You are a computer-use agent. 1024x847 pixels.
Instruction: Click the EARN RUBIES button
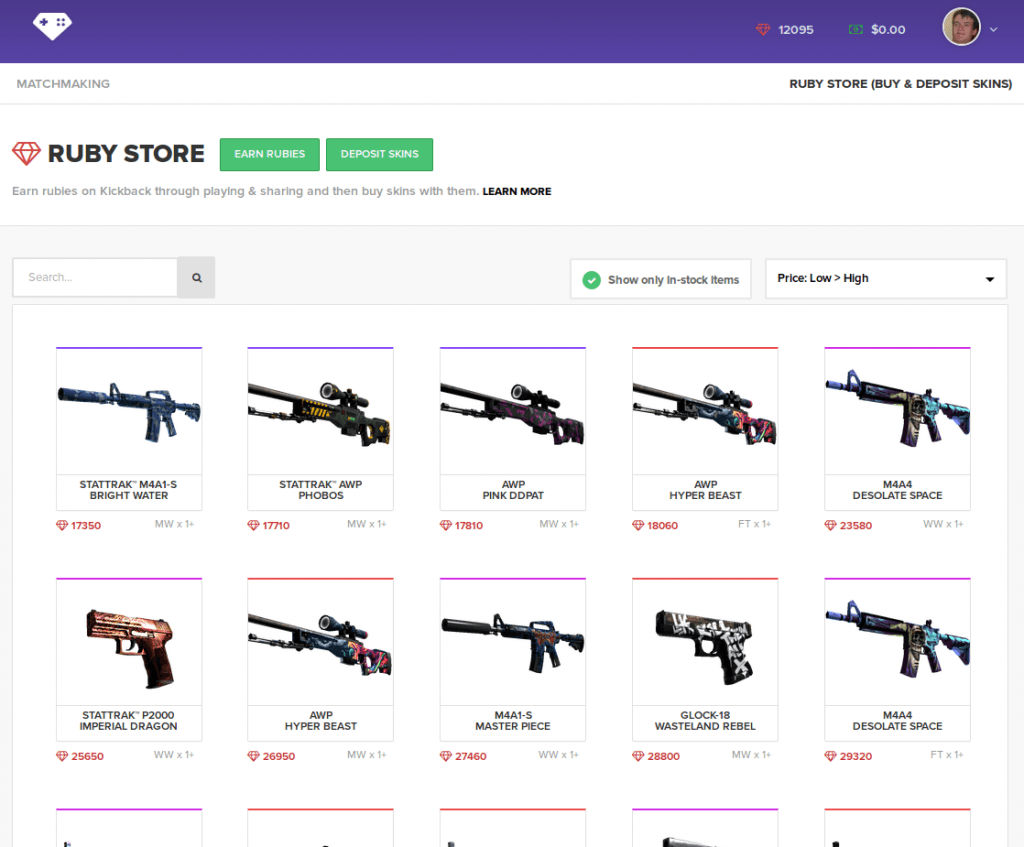(x=270, y=154)
